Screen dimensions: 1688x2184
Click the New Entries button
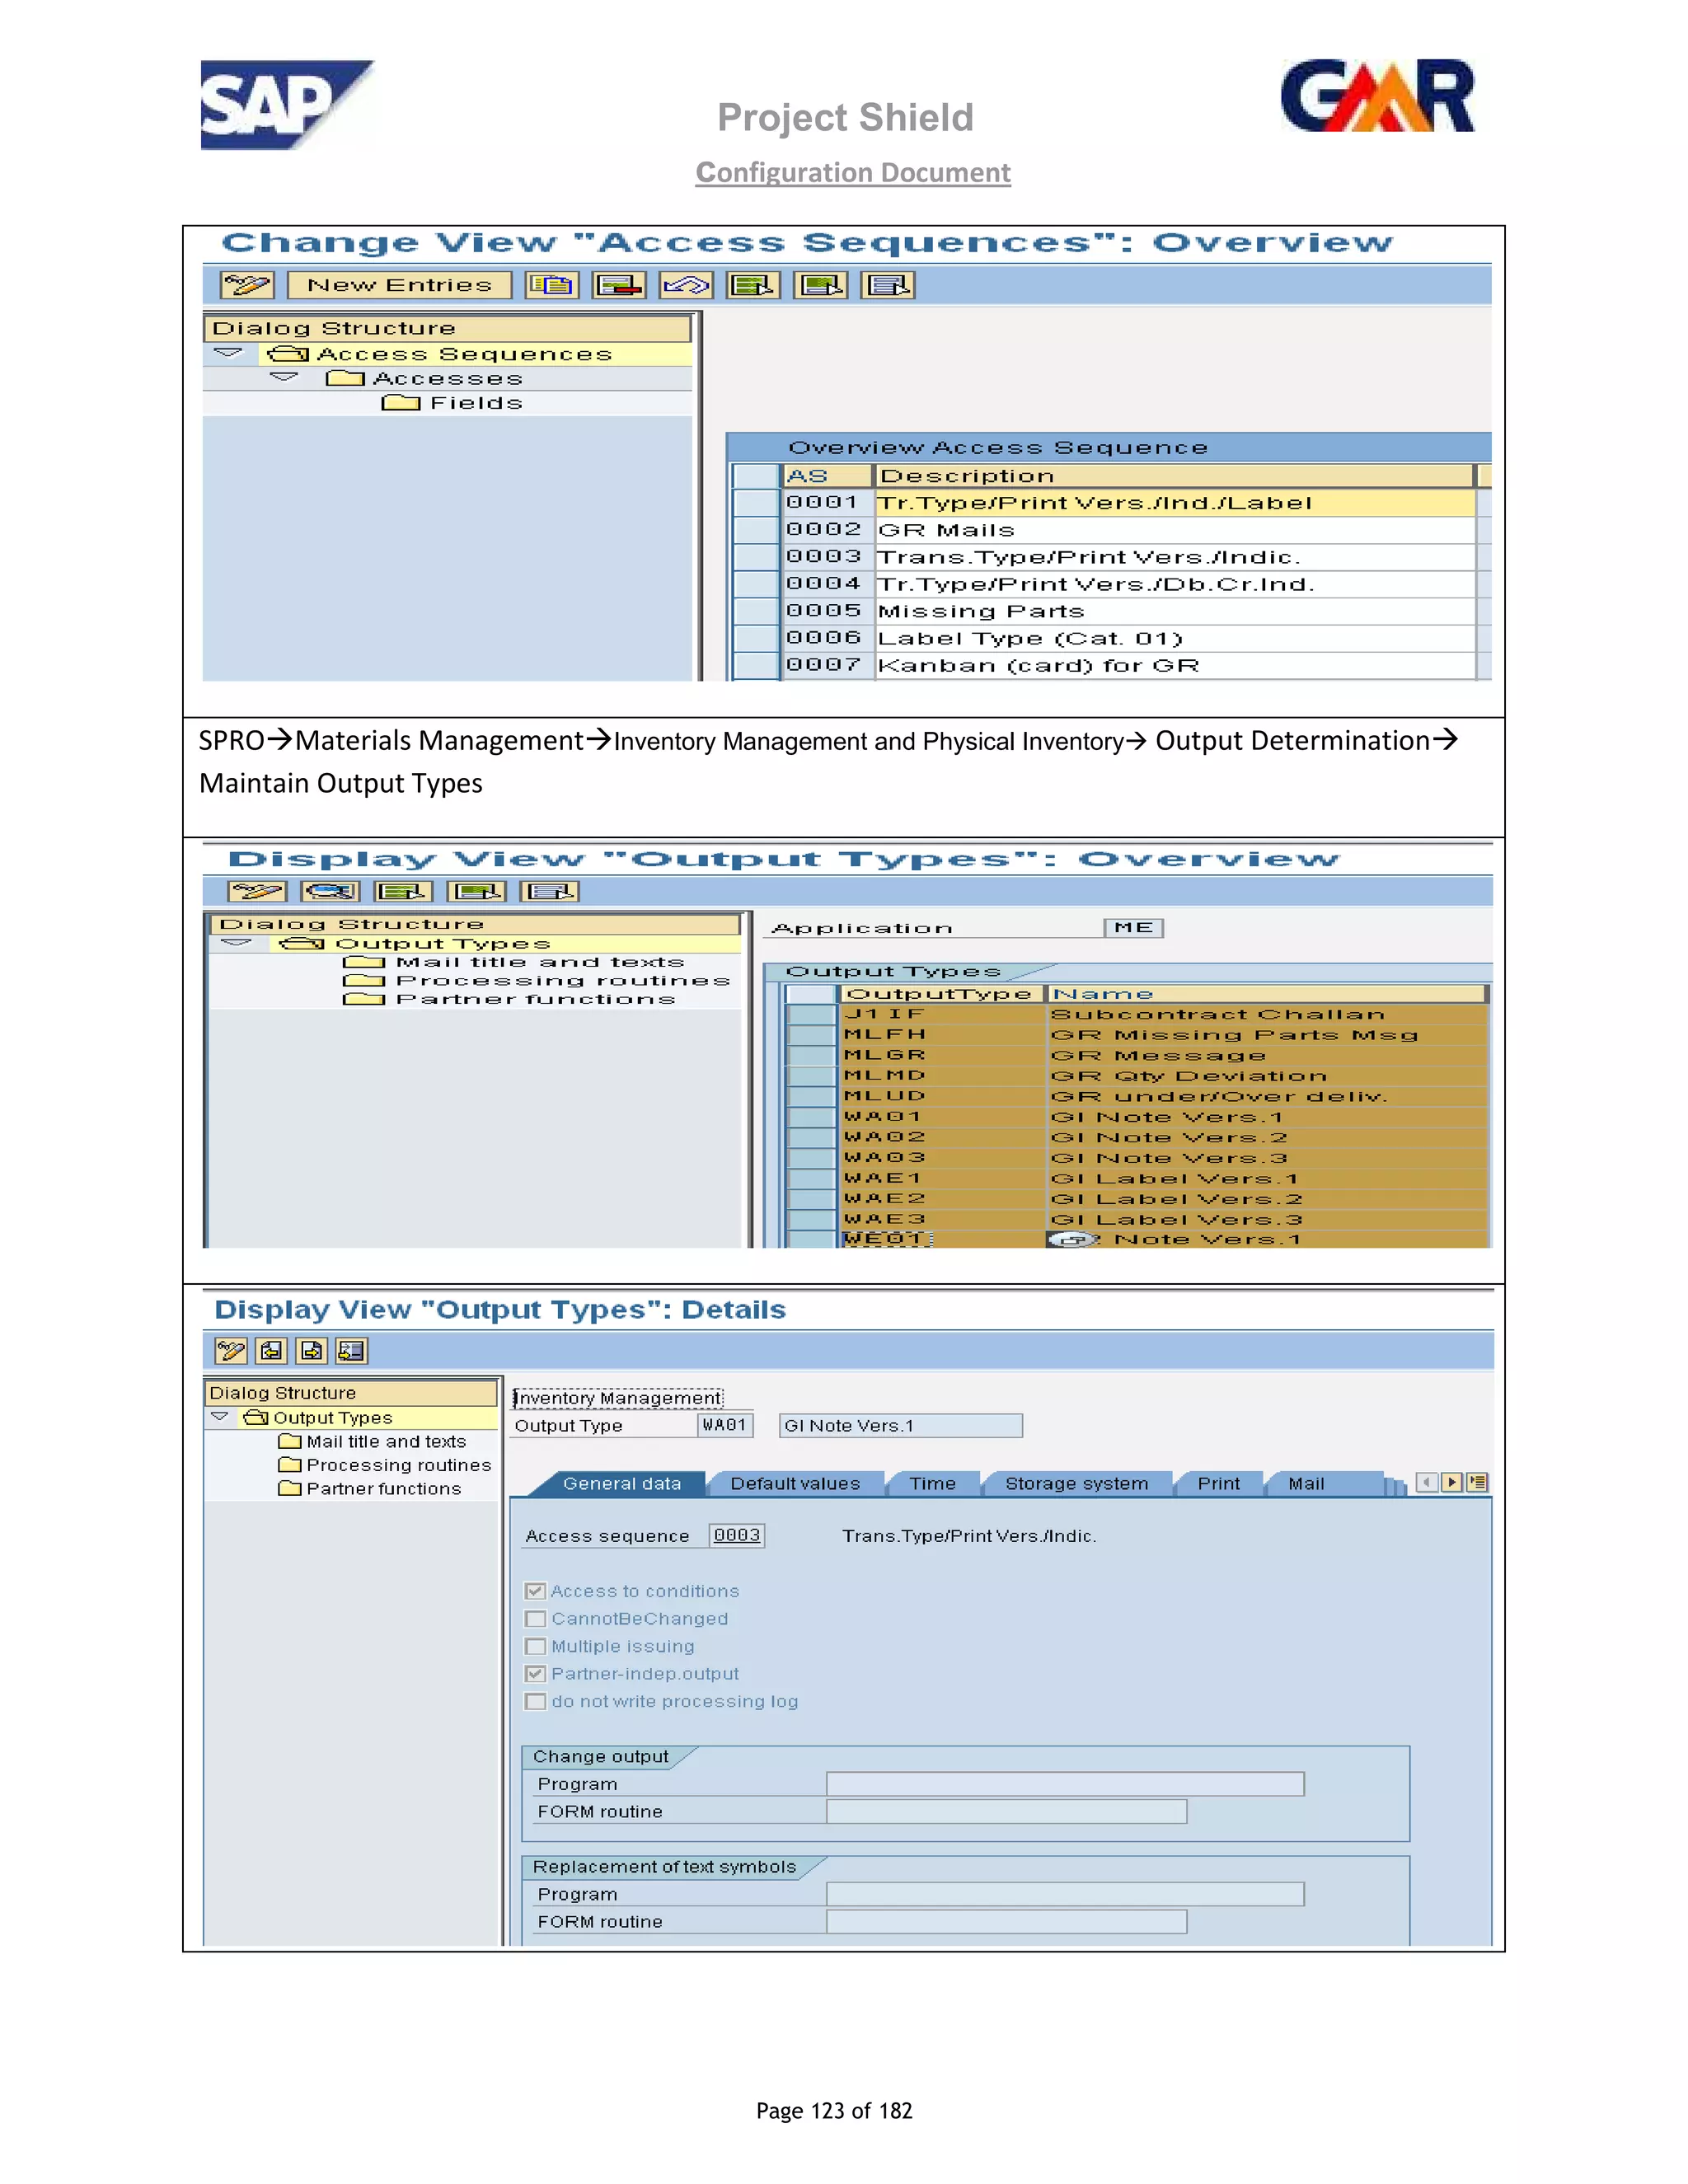[399, 285]
